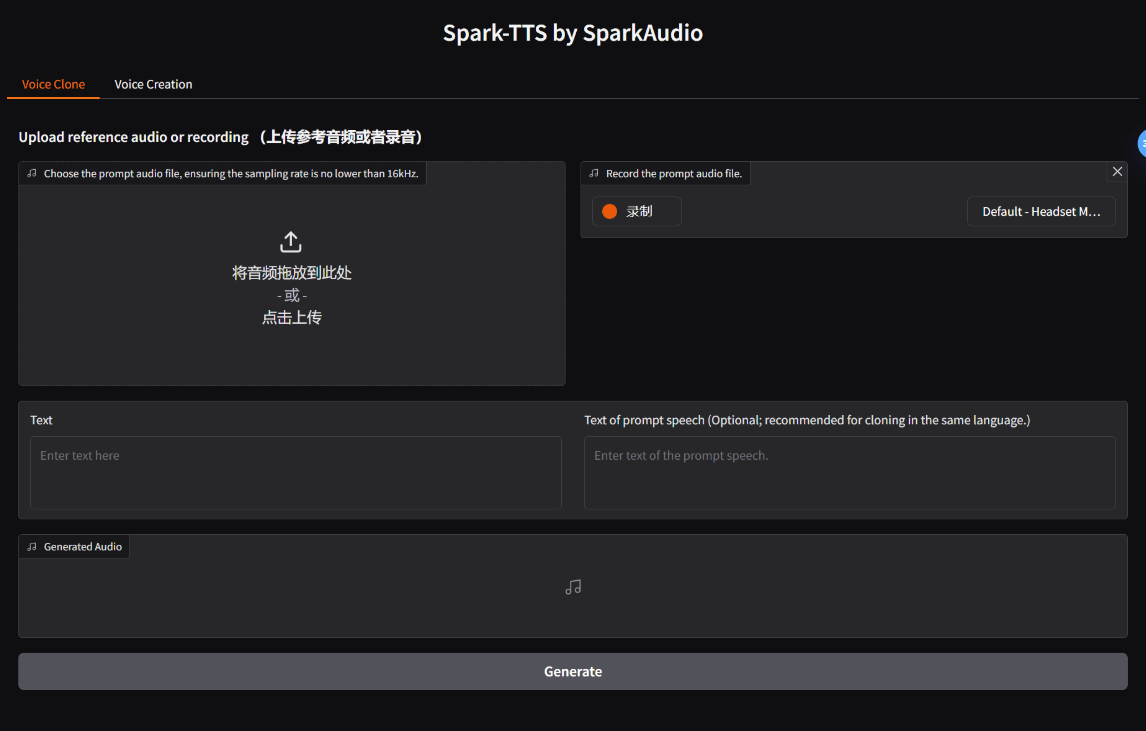1146x731 pixels.
Task: Click the orange record dot icon
Action: coord(610,211)
